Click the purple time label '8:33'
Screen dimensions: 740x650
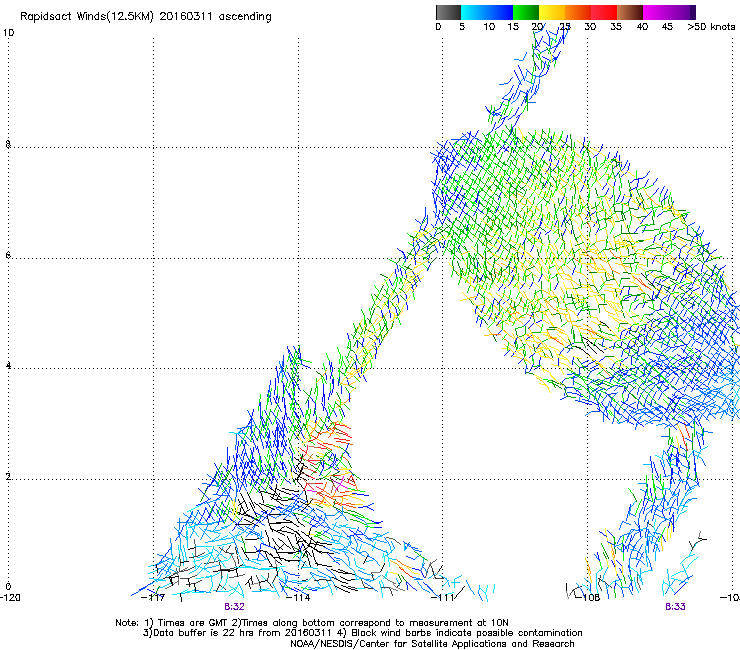tap(675, 607)
